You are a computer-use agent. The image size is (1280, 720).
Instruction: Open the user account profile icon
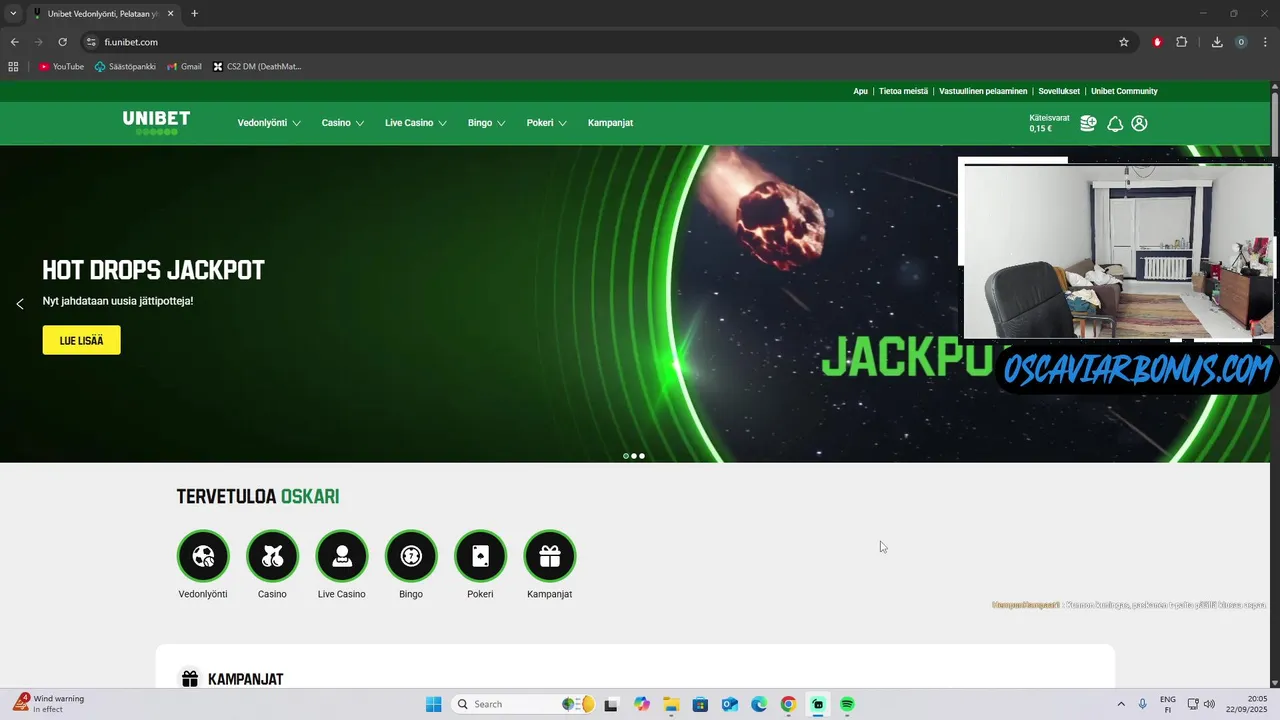pos(1139,123)
